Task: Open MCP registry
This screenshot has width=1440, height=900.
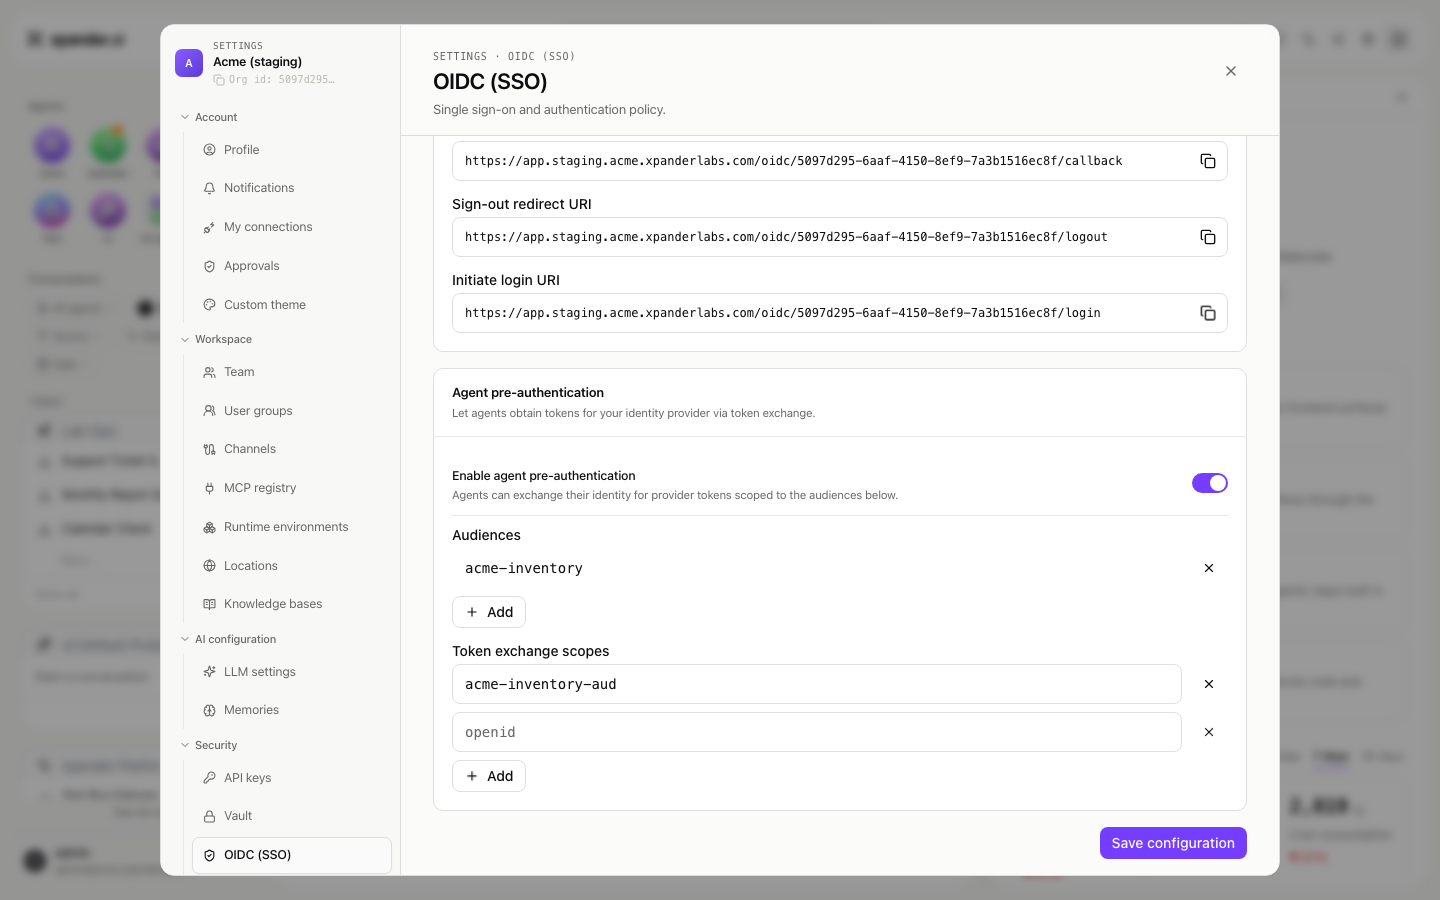Action: (x=292, y=488)
